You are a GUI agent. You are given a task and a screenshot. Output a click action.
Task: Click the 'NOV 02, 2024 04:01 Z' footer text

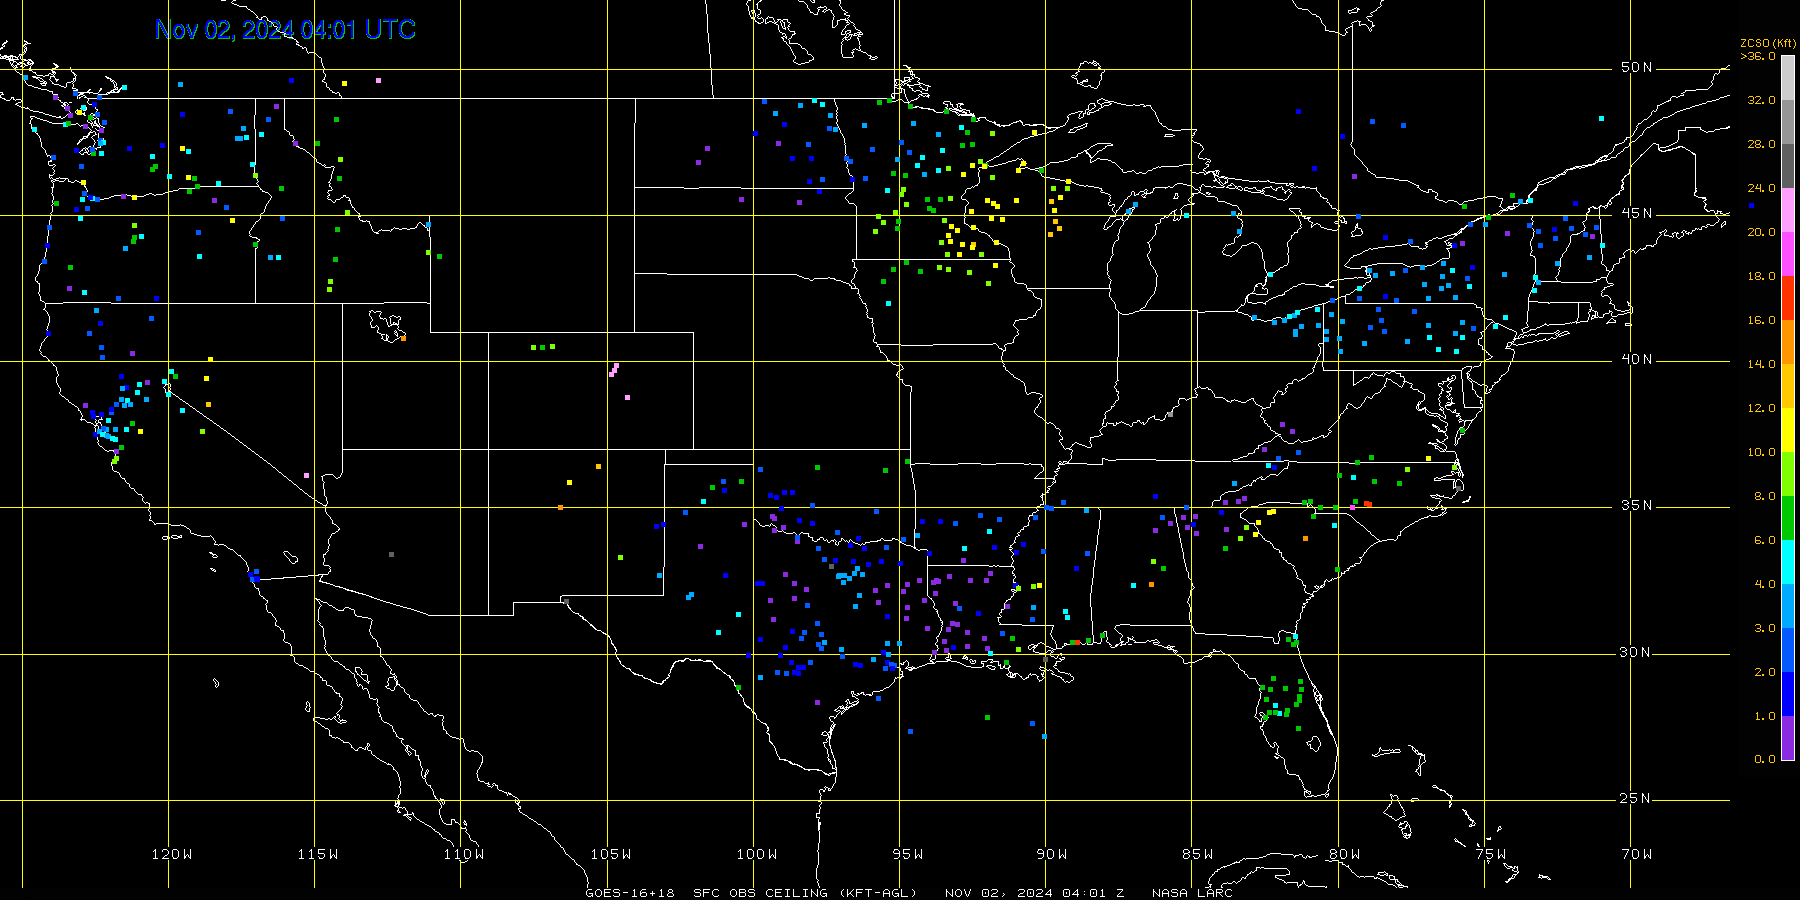(x=1034, y=893)
